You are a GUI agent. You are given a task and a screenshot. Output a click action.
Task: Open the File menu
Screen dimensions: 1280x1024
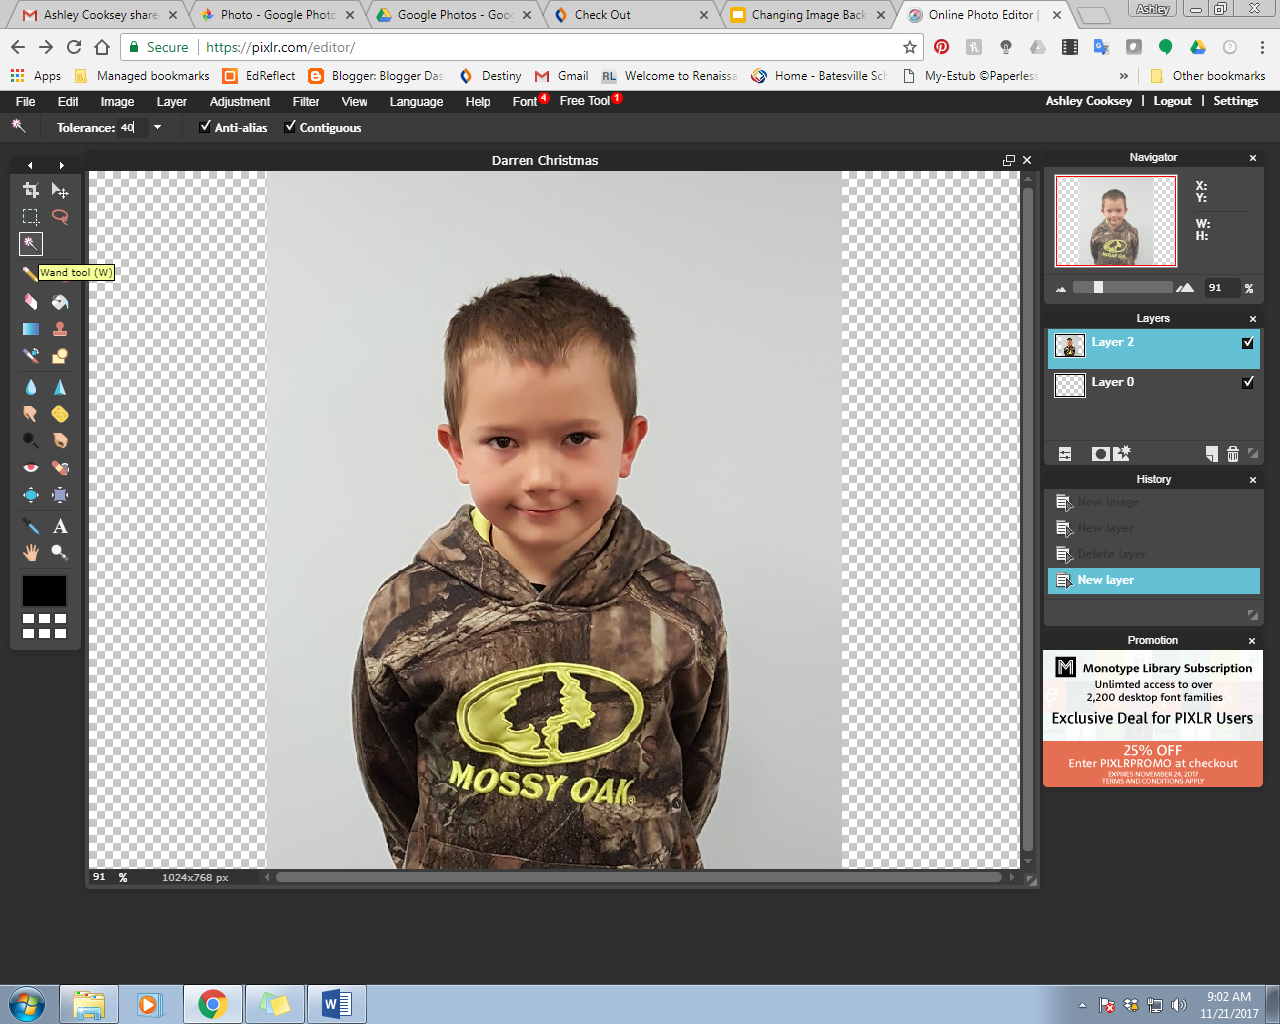(x=26, y=101)
